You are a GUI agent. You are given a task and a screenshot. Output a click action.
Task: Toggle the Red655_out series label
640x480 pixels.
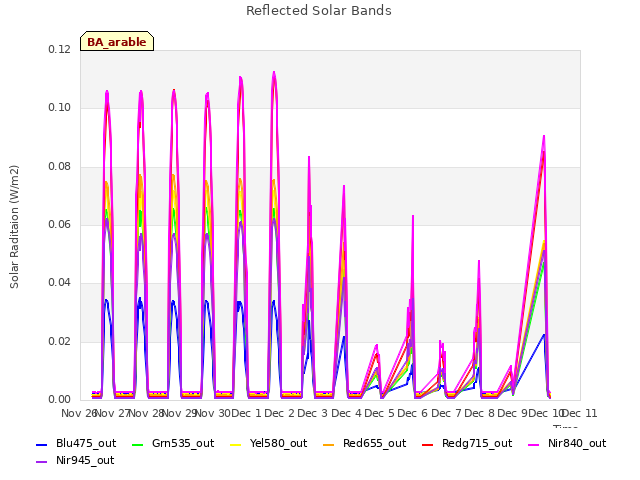pyautogui.click(x=374, y=443)
